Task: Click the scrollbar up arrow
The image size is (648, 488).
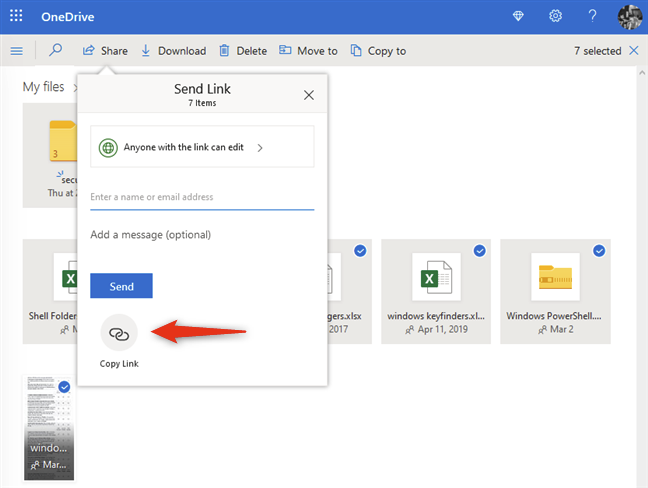Action: (641, 73)
